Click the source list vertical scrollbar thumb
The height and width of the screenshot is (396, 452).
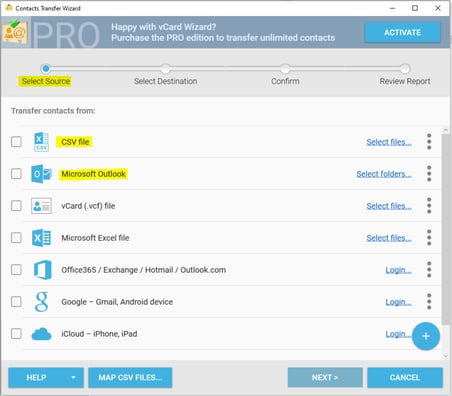[445, 229]
